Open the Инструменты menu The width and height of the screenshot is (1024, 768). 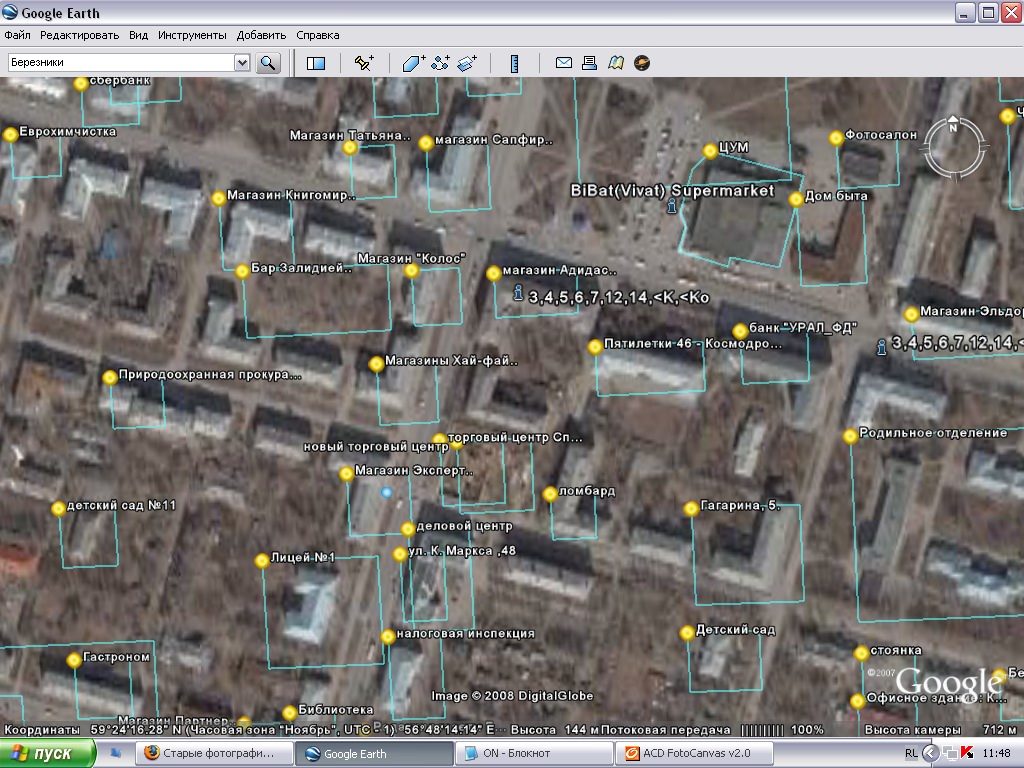(x=191, y=35)
